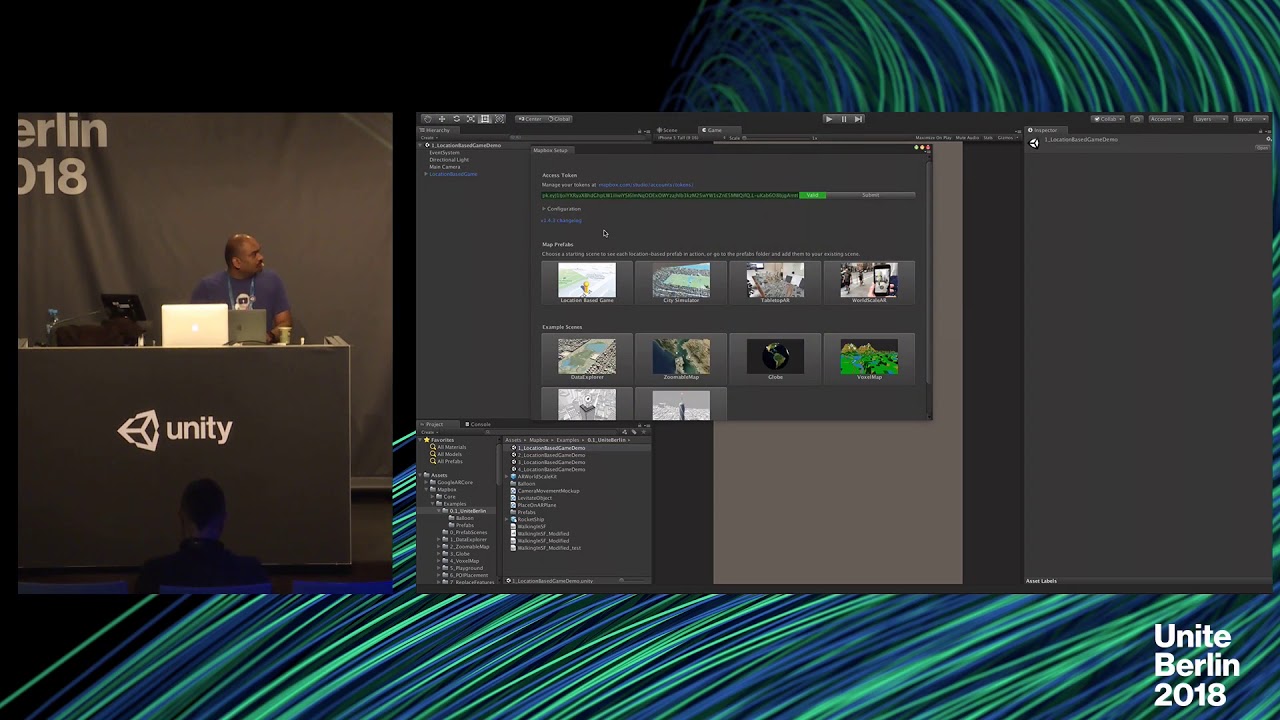Toggle Maximize On Play in Game view
1280x720 pixels.
tap(933, 138)
